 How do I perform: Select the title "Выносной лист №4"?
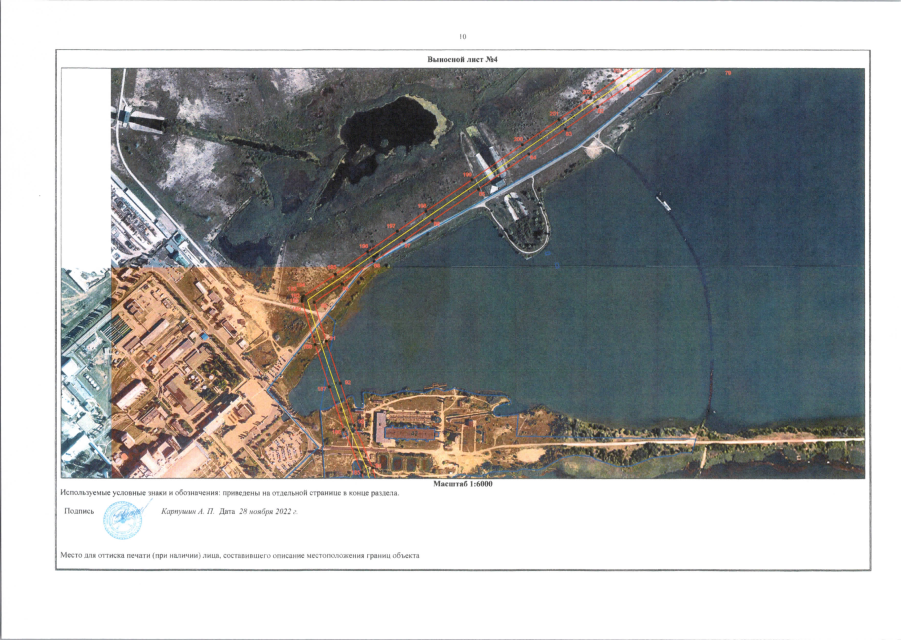(462, 59)
